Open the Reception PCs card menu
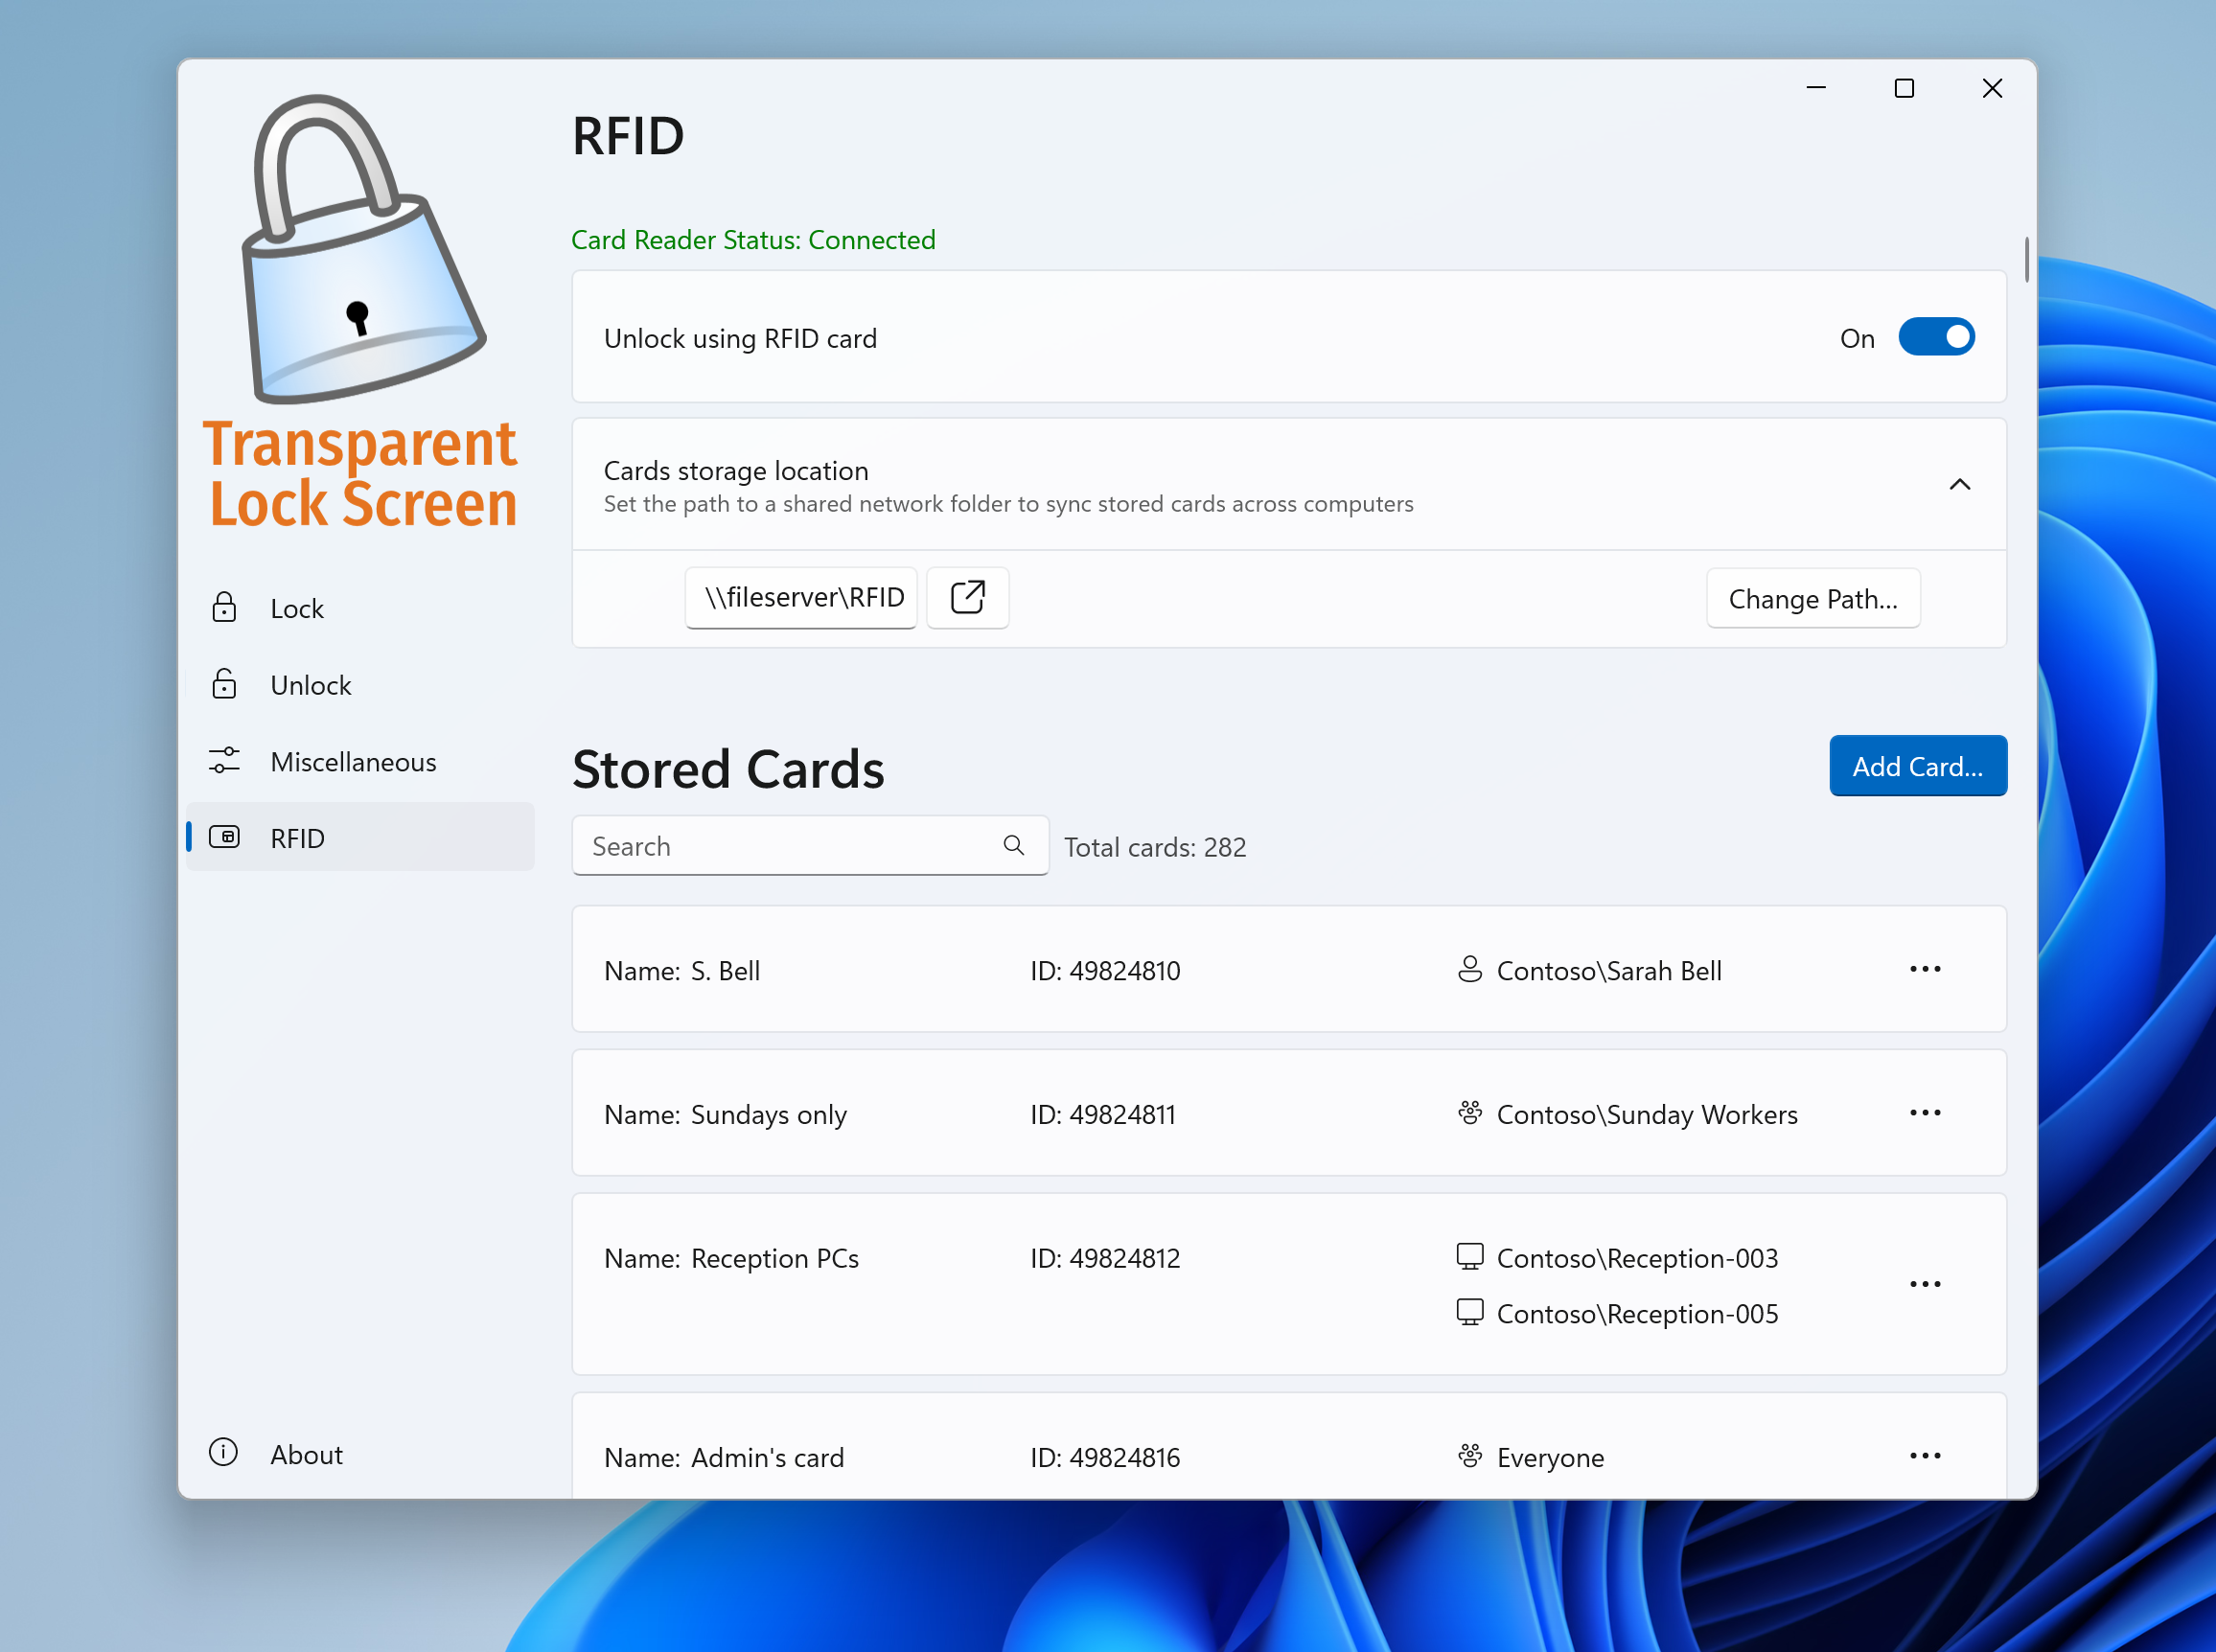The image size is (2216, 1652). 1925,1284
